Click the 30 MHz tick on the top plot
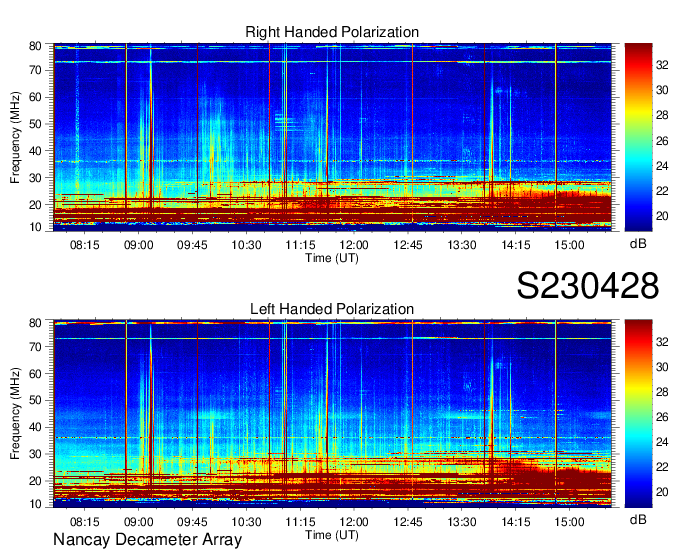 pos(36,178)
